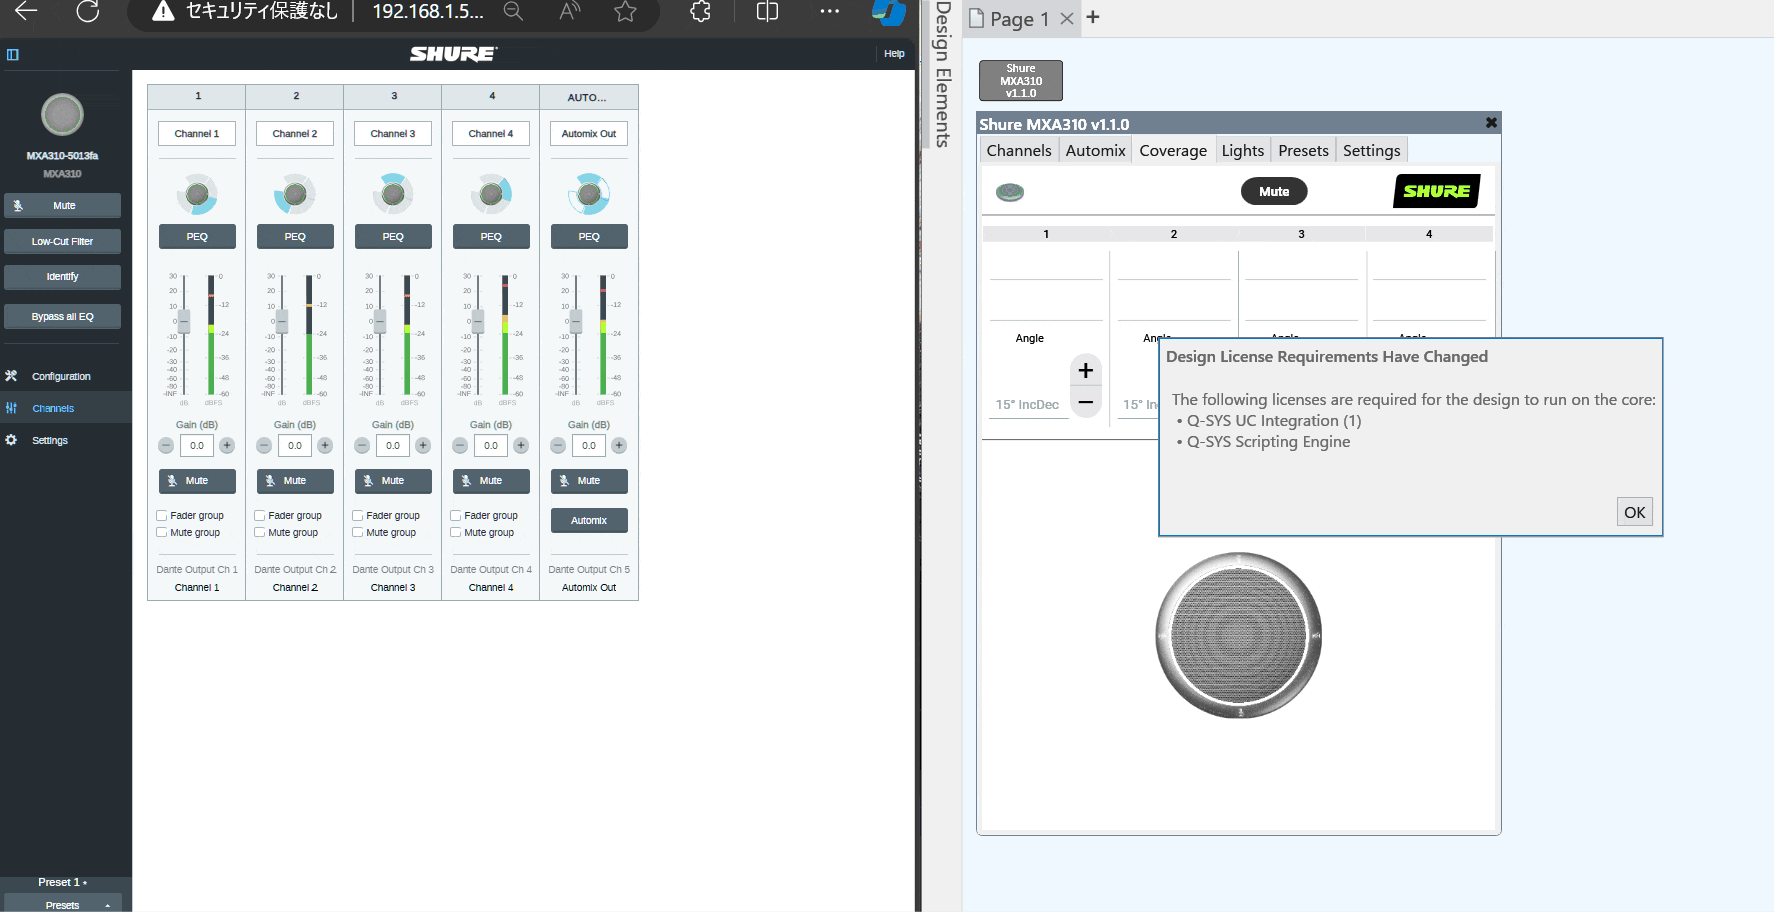Viewport: 1774px width, 912px height.
Task: Open the Presets tab in Q-SYS panel
Action: coord(1303,150)
